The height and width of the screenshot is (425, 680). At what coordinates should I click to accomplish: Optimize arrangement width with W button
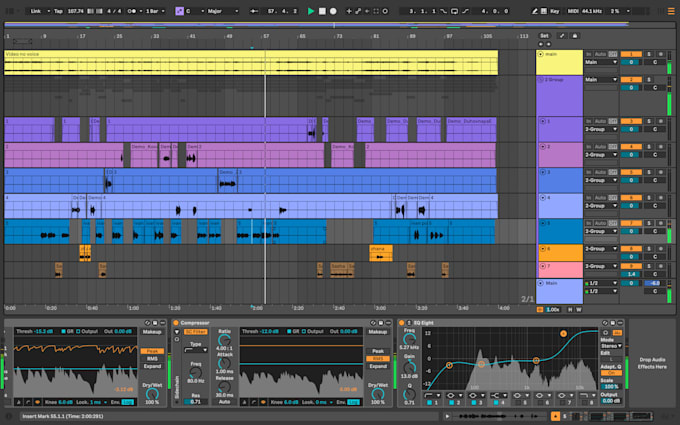coord(579,310)
